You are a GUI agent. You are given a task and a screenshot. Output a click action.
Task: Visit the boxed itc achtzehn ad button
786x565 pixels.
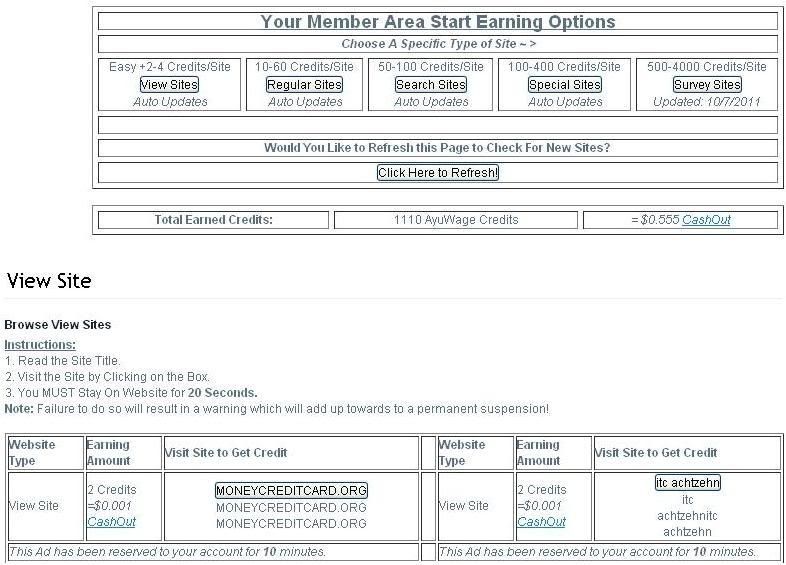[688, 483]
